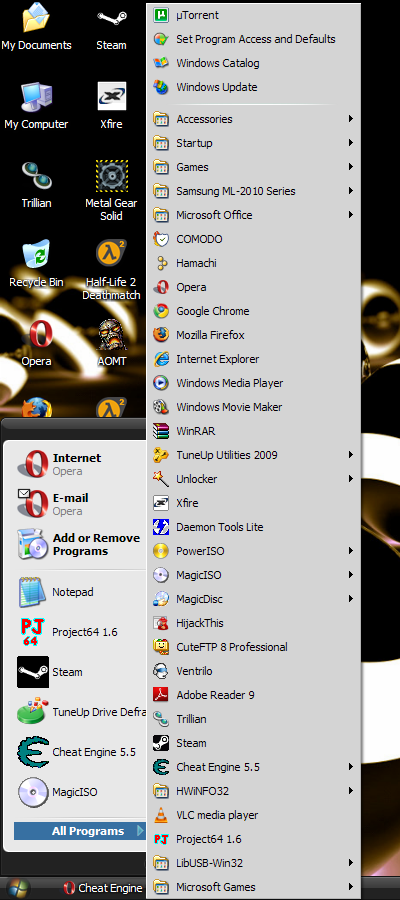The width and height of the screenshot is (400, 900).
Task: Open MagicISO folder in programs menu
Action: (254, 575)
